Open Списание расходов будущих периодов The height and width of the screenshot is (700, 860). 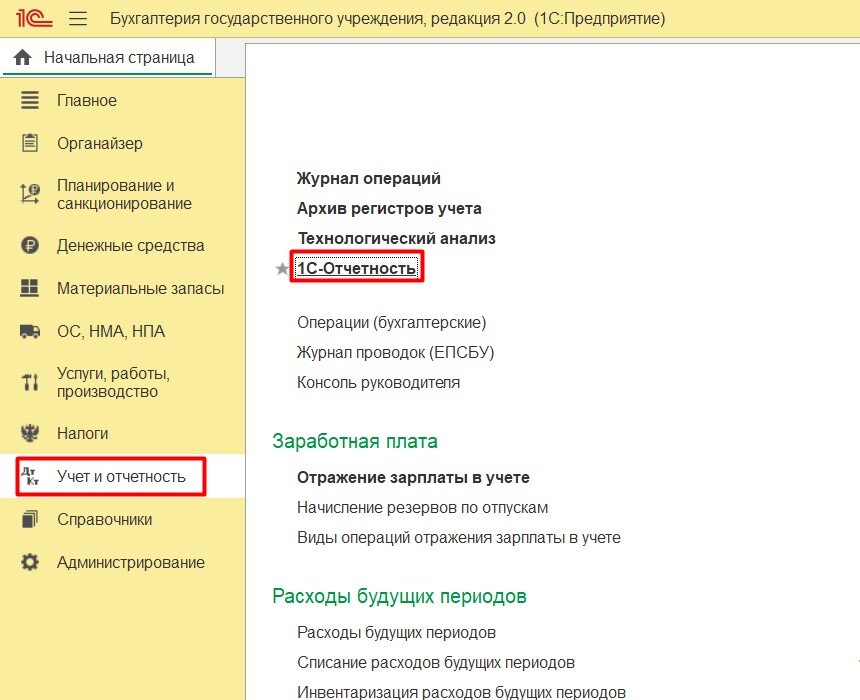click(435, 663)
